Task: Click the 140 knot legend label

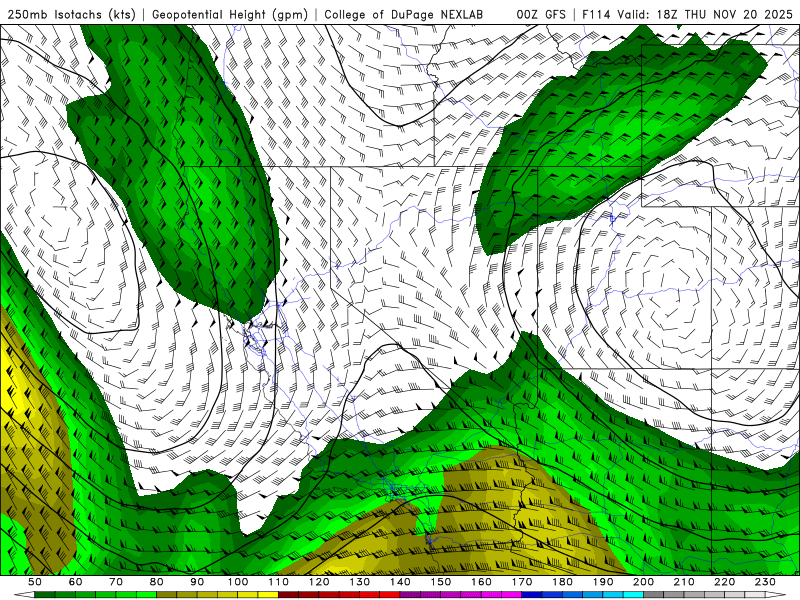Action: tap(400, 582)
